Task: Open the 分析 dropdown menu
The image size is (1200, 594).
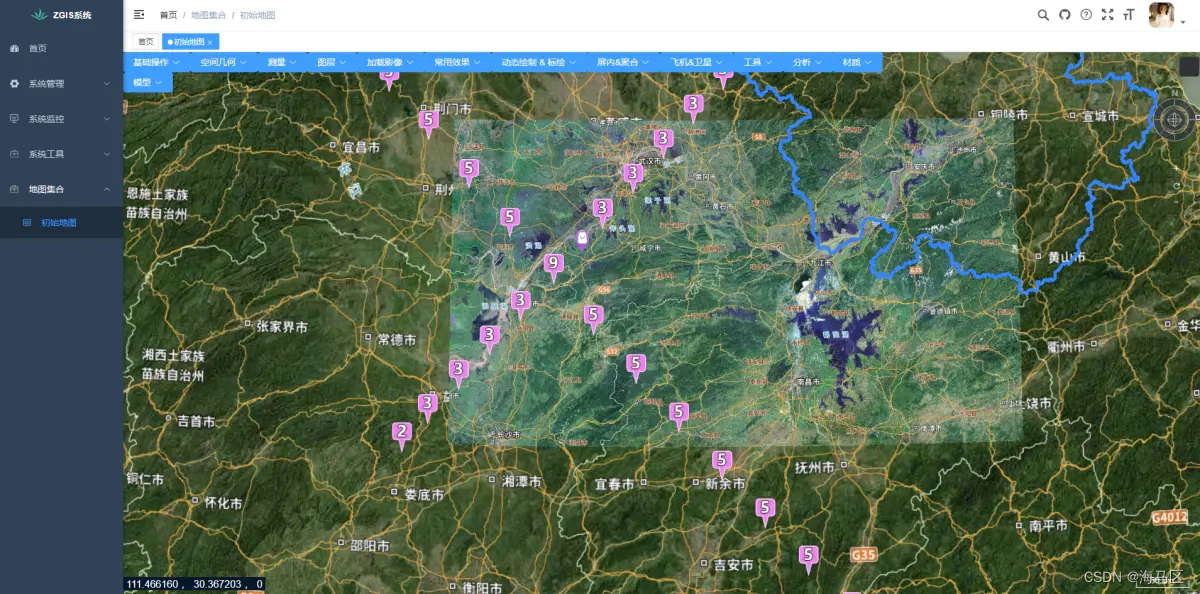Action: point(808,62)
